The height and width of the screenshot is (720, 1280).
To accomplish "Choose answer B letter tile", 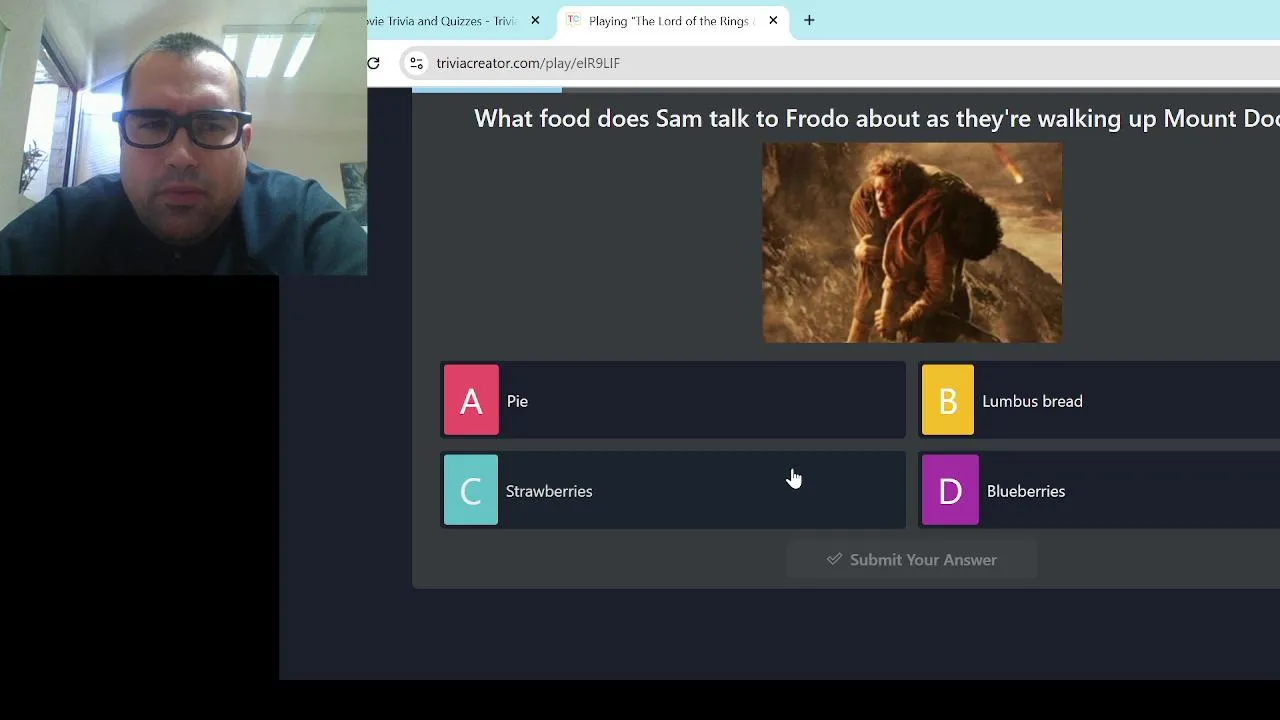I will pyautogui.click(x=948, y=400).
